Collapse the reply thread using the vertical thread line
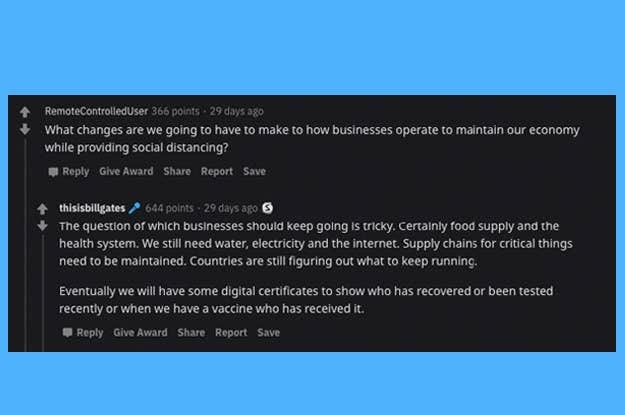625x415 pixels. coord(42,290)
